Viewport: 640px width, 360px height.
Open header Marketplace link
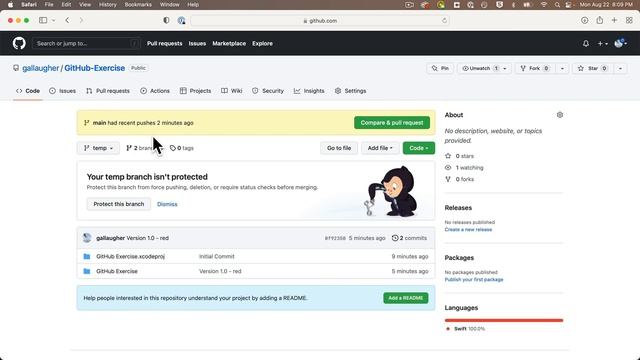(x=229, y=43)
